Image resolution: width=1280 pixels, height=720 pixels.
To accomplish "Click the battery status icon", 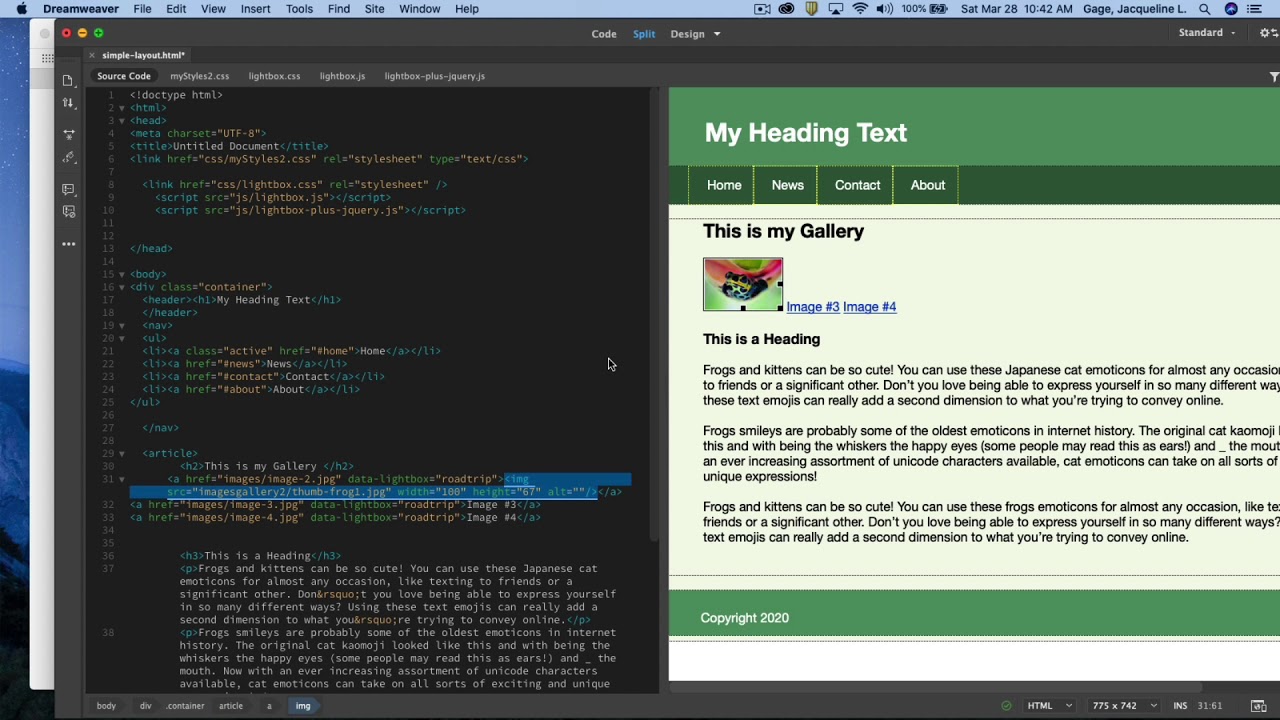I will pos(938,9).
